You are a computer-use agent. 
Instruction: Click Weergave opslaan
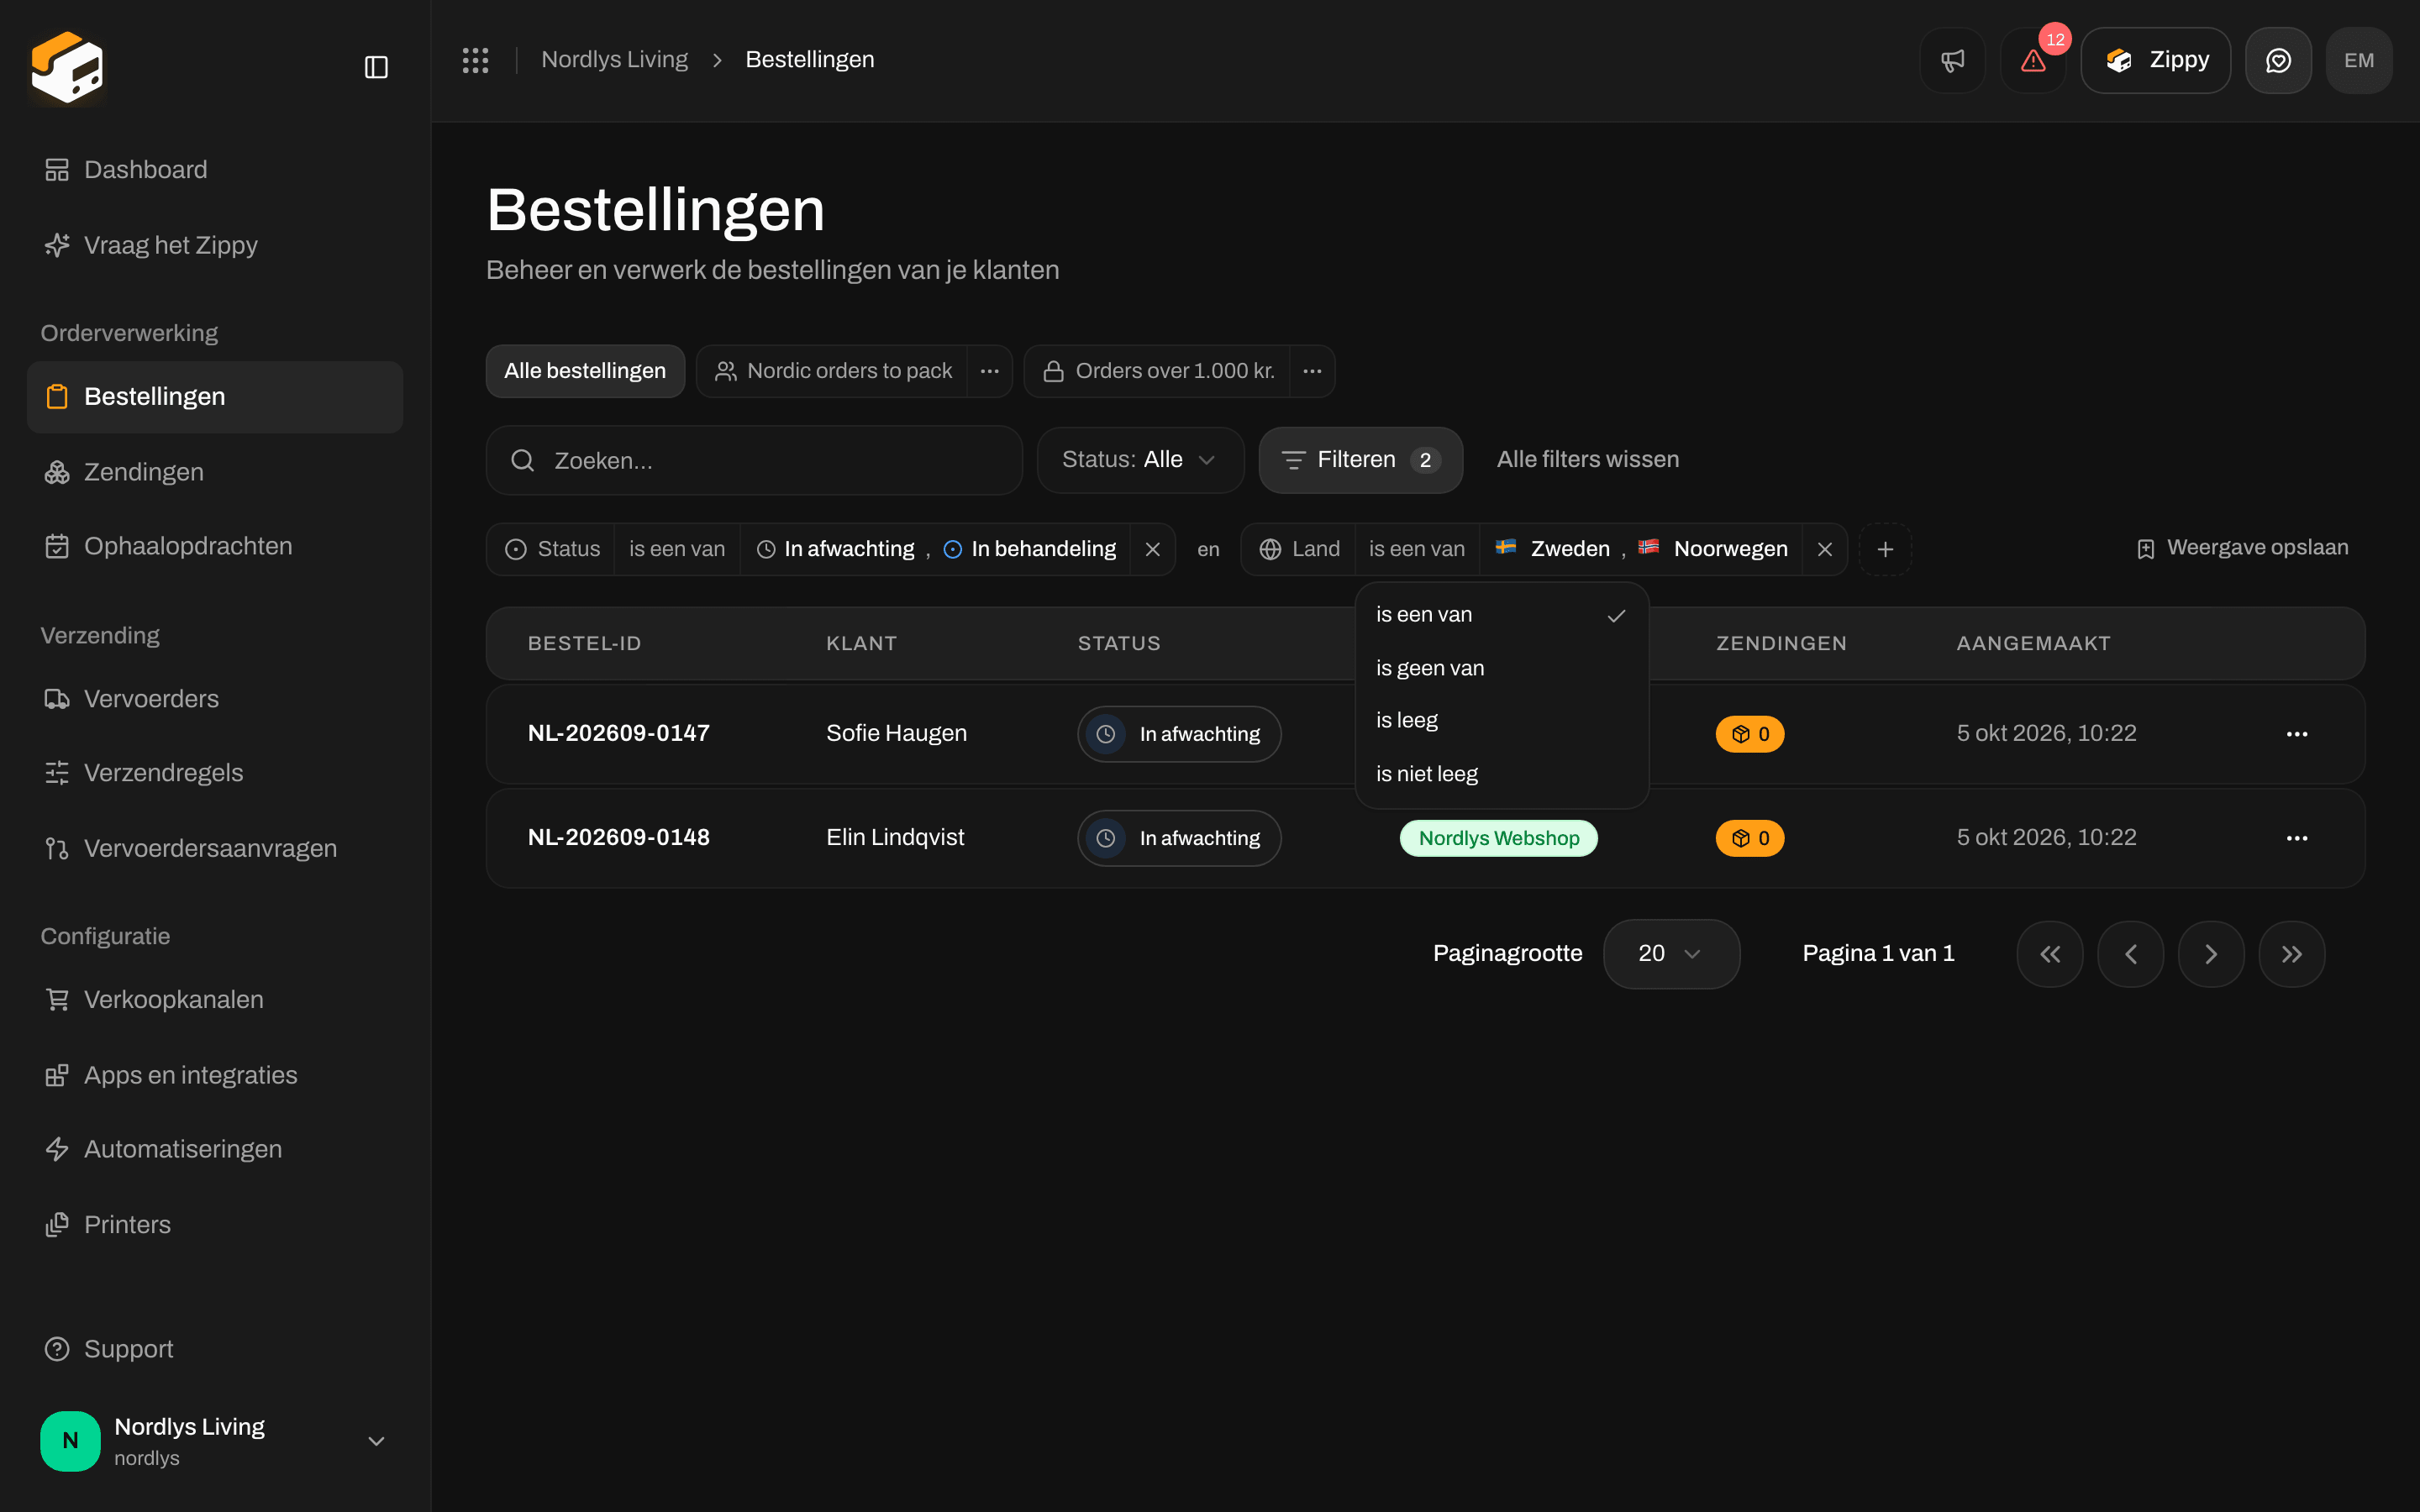[2241, 548]
